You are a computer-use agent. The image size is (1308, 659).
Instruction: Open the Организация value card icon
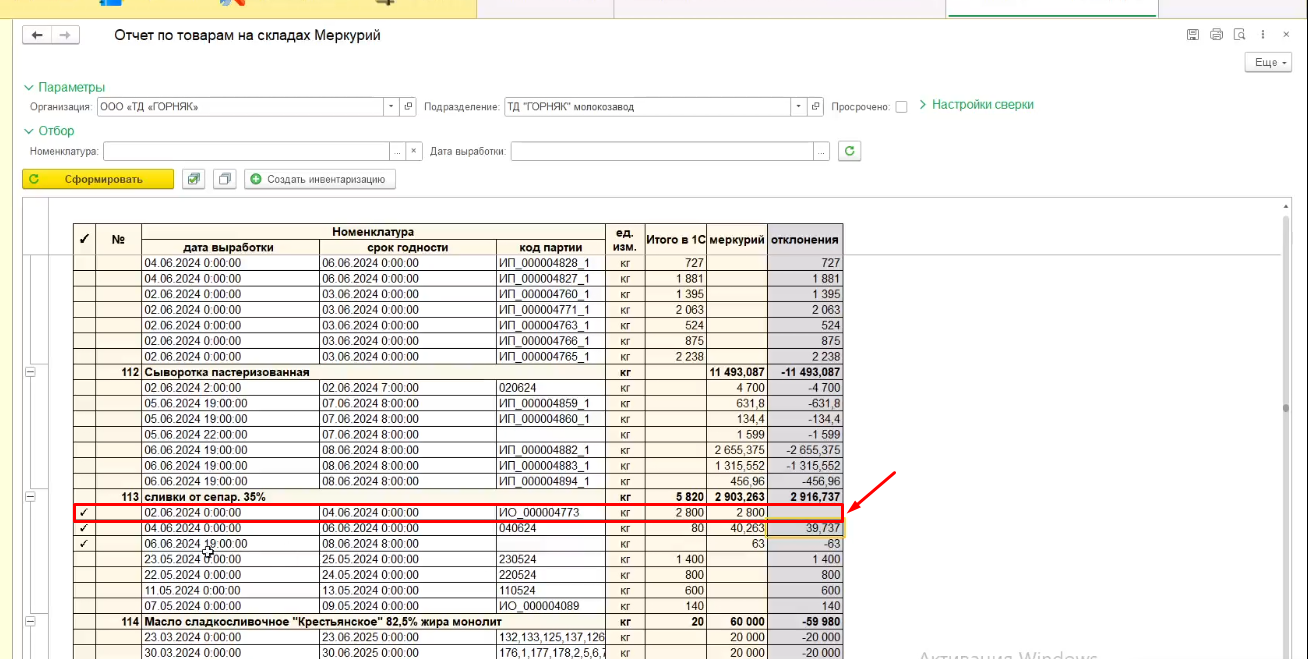point(408,106)
